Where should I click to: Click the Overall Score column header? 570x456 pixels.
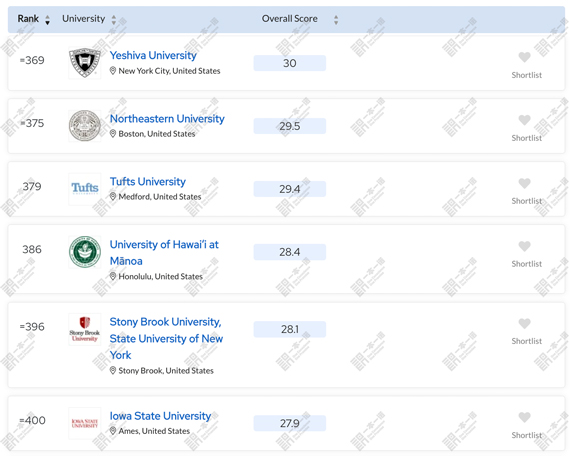[x=290, y=19]
